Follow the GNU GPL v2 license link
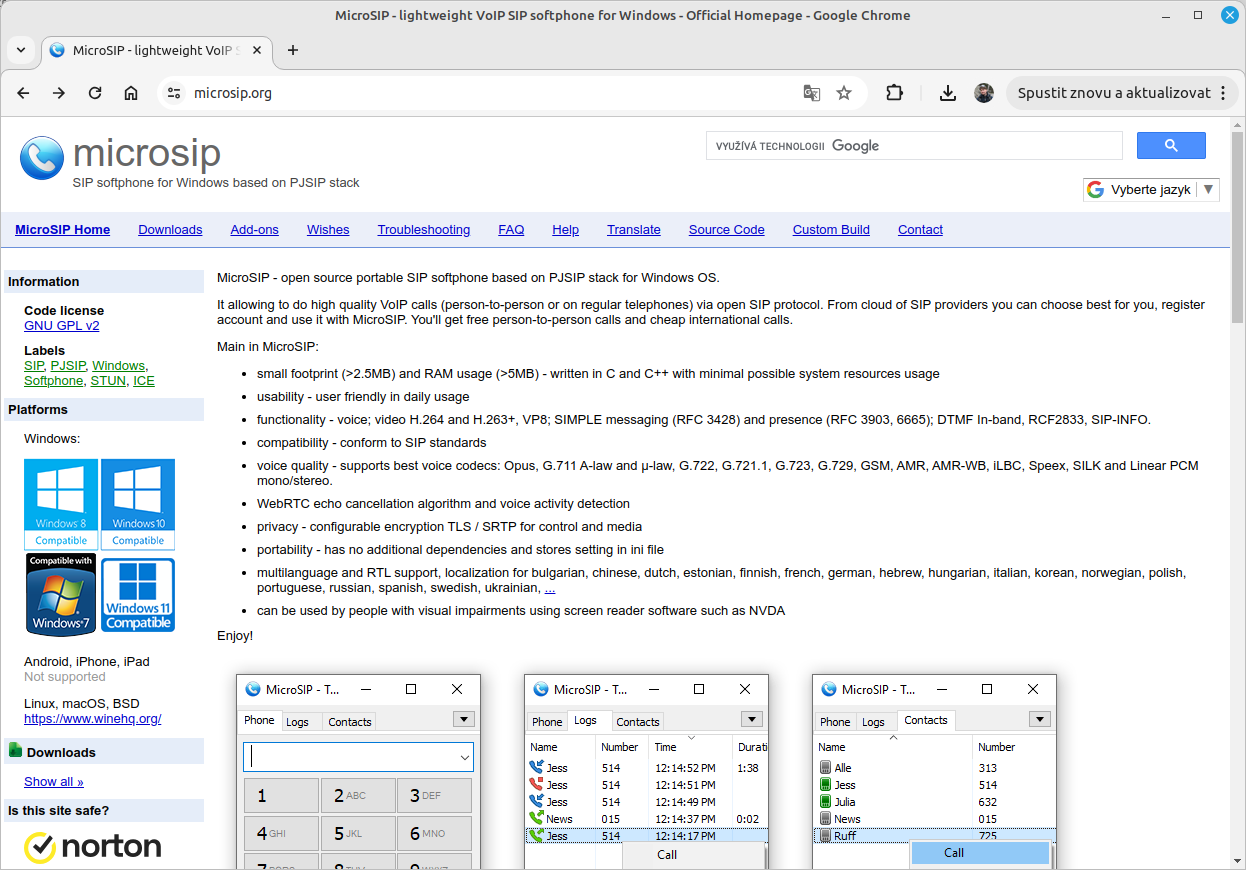The image size is (1246, 870). coord(62,326)
